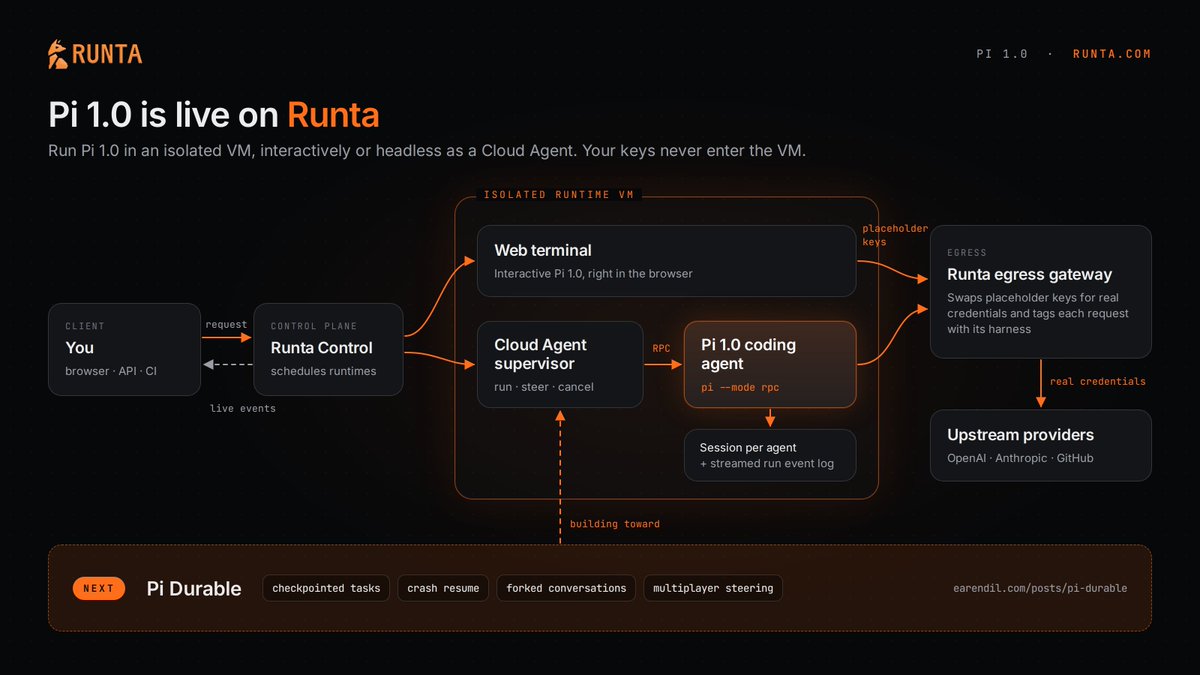Click 'pi --mode rpc' command text
The image size is (1200, 675).
click(x=740, y=386)
